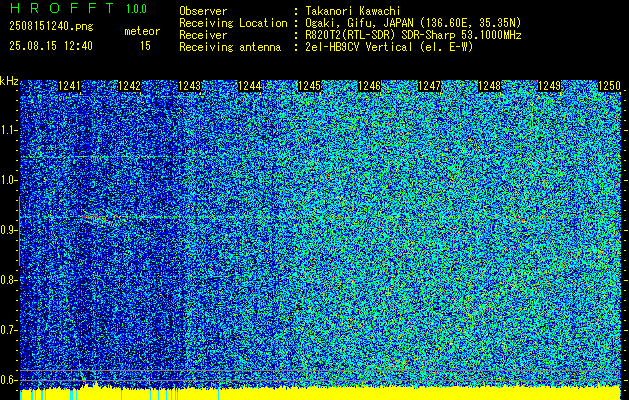Click receiver text R820T2(RTL-SDR) SDR-Sharp 53.1000MHz

pyautogui.click(x=413, y=35)
